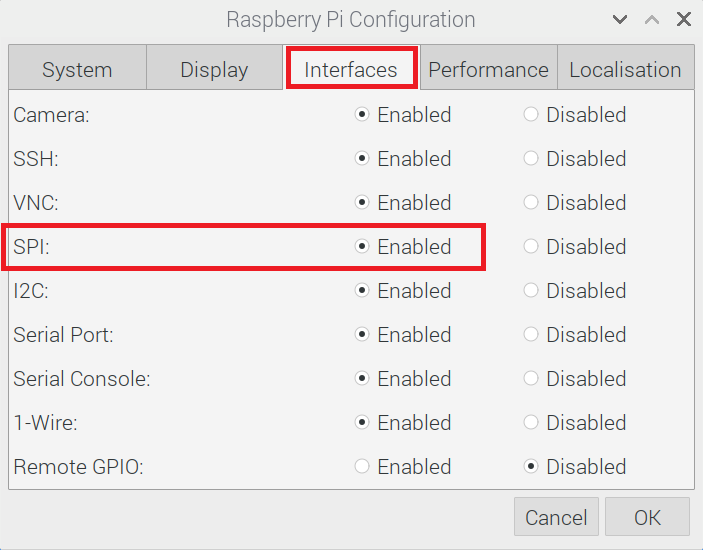Disable the Serial Console
703x550 pixels.
tap(531, 378)
